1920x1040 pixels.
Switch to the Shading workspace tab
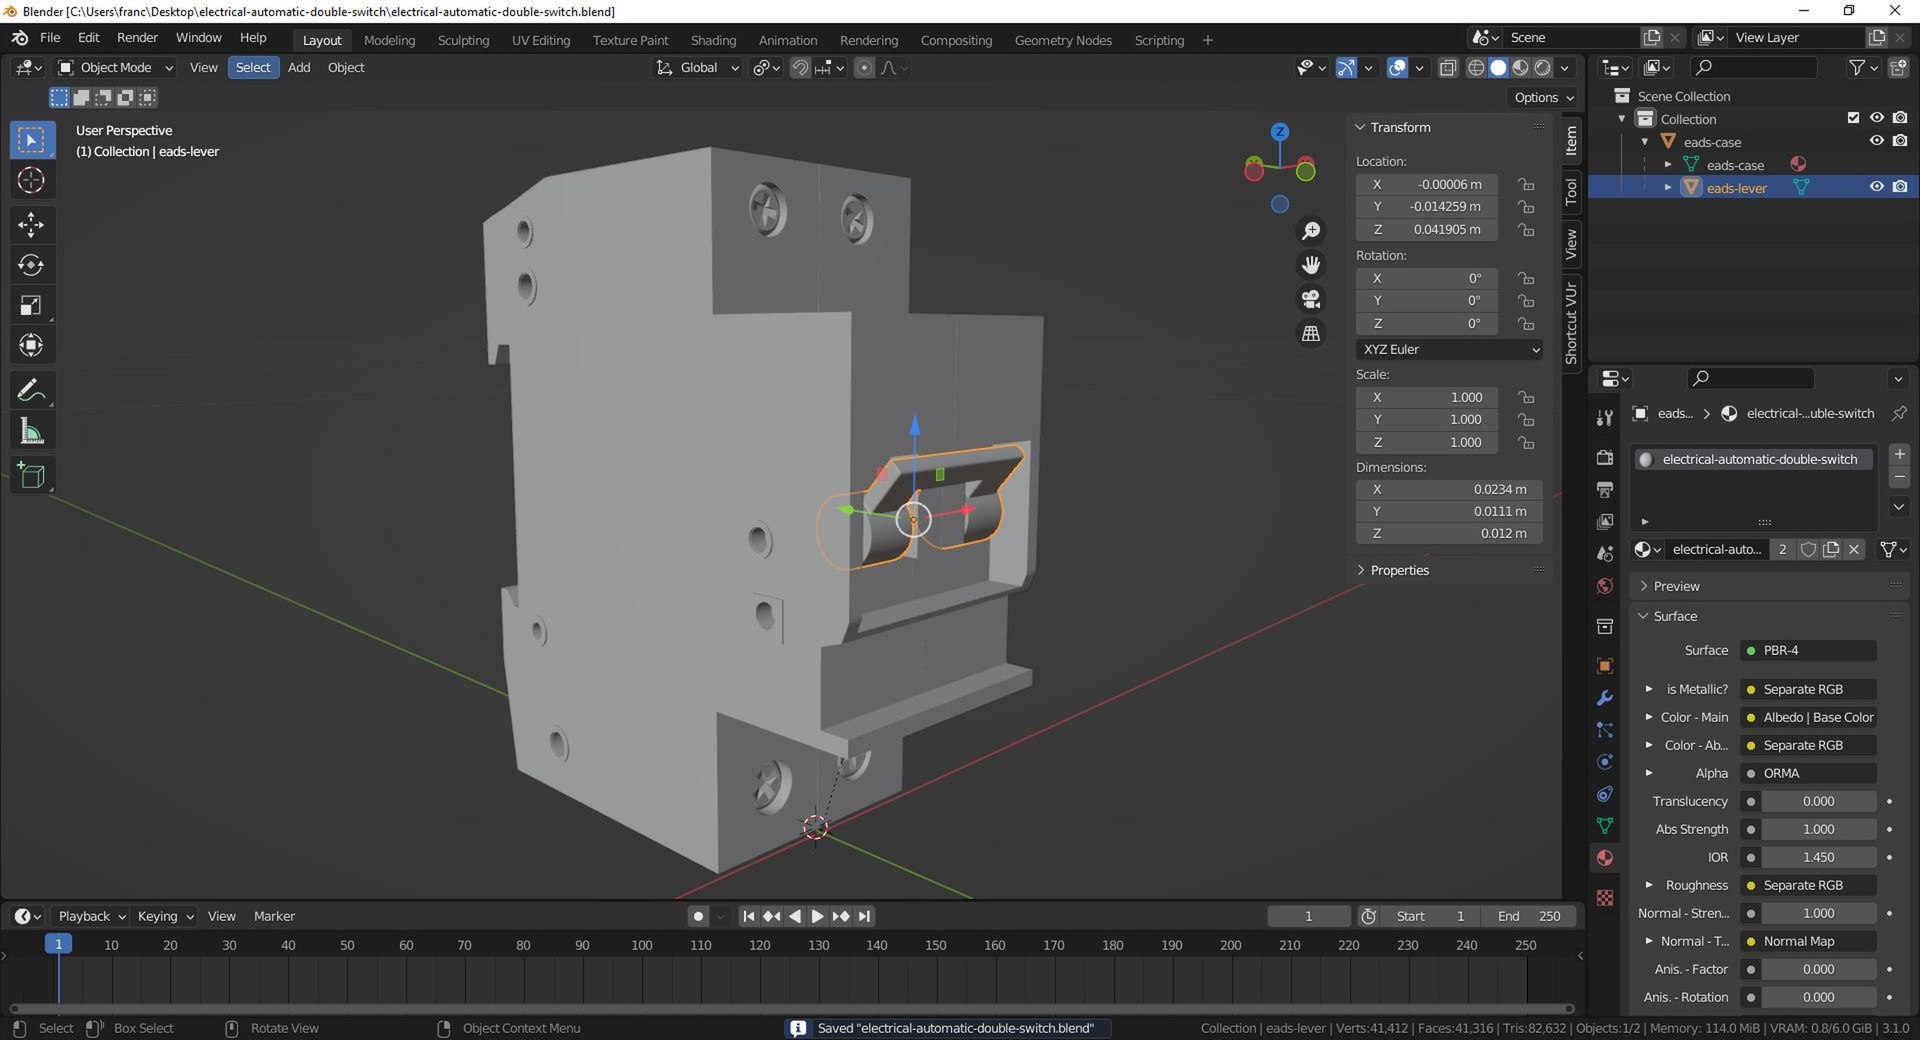[713, 40]
